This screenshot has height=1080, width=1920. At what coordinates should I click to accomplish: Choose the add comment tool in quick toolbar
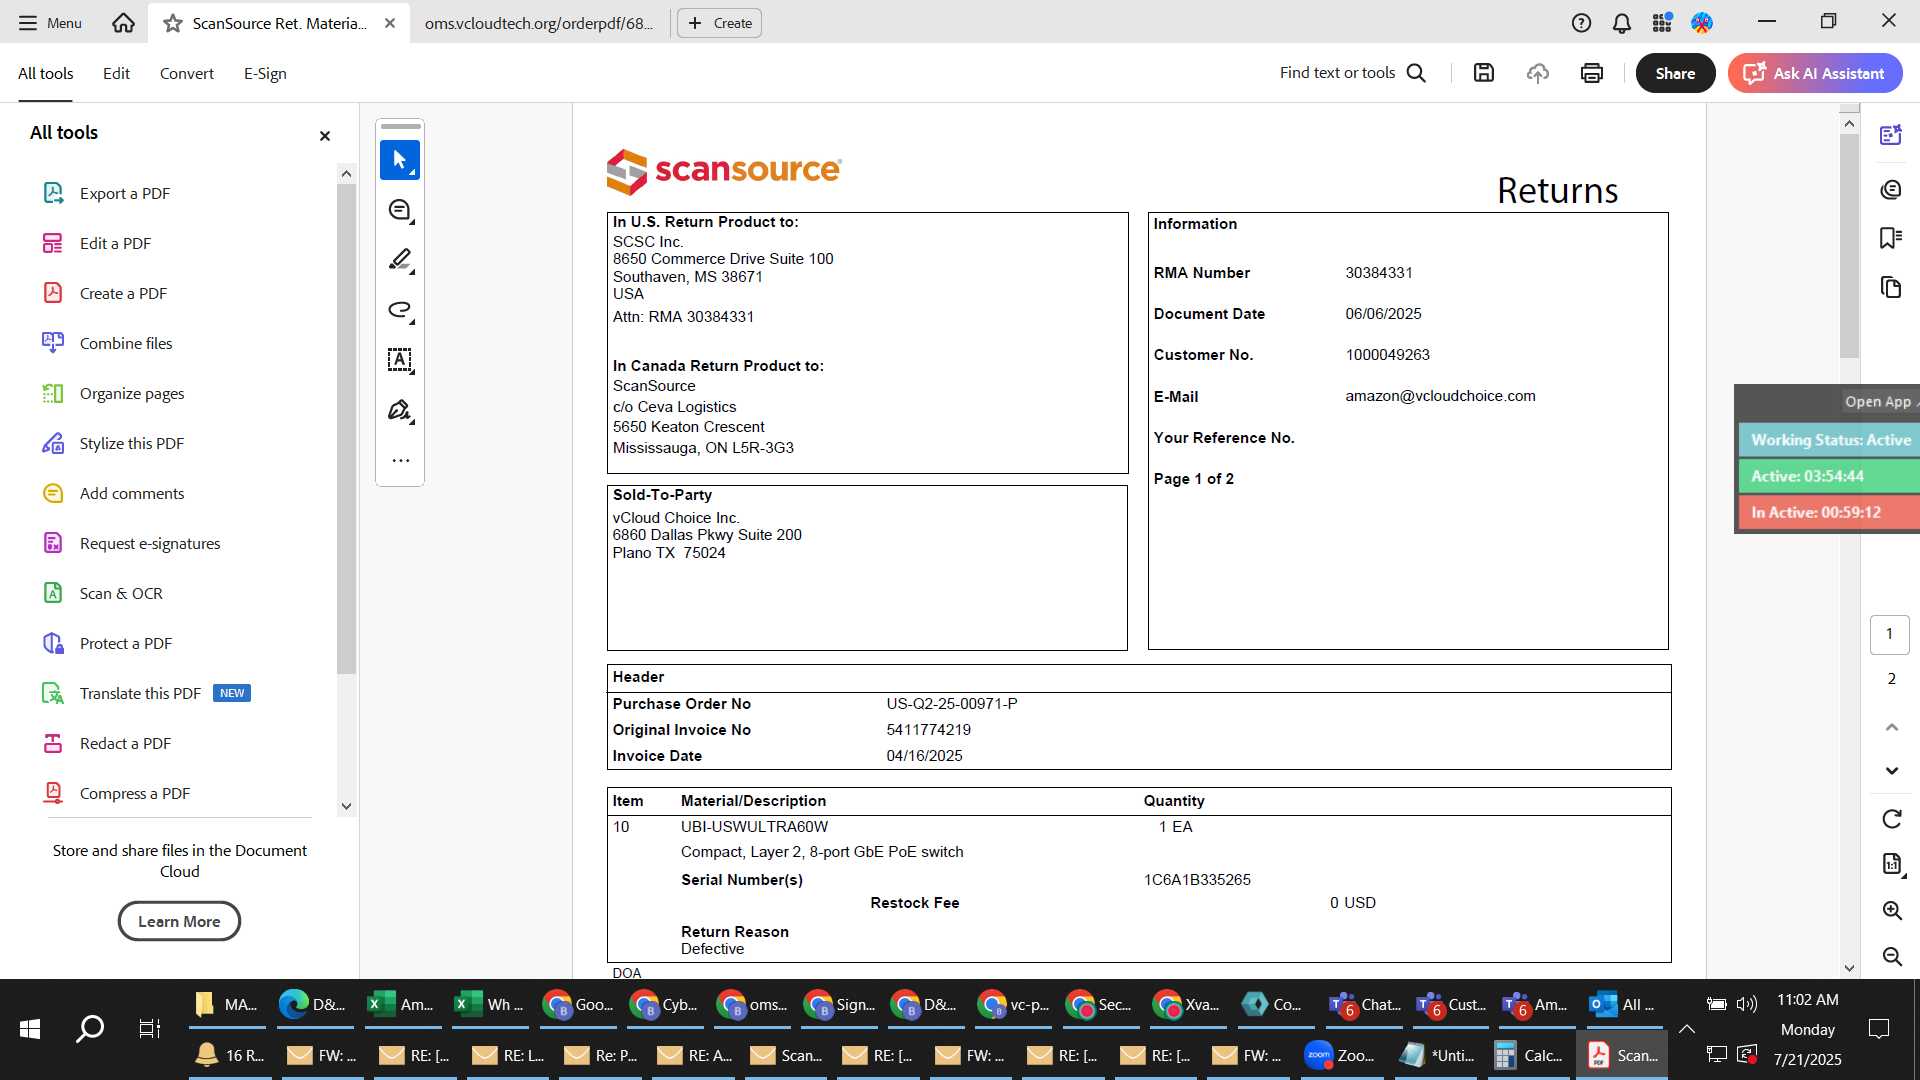click(x=400, y=211)
